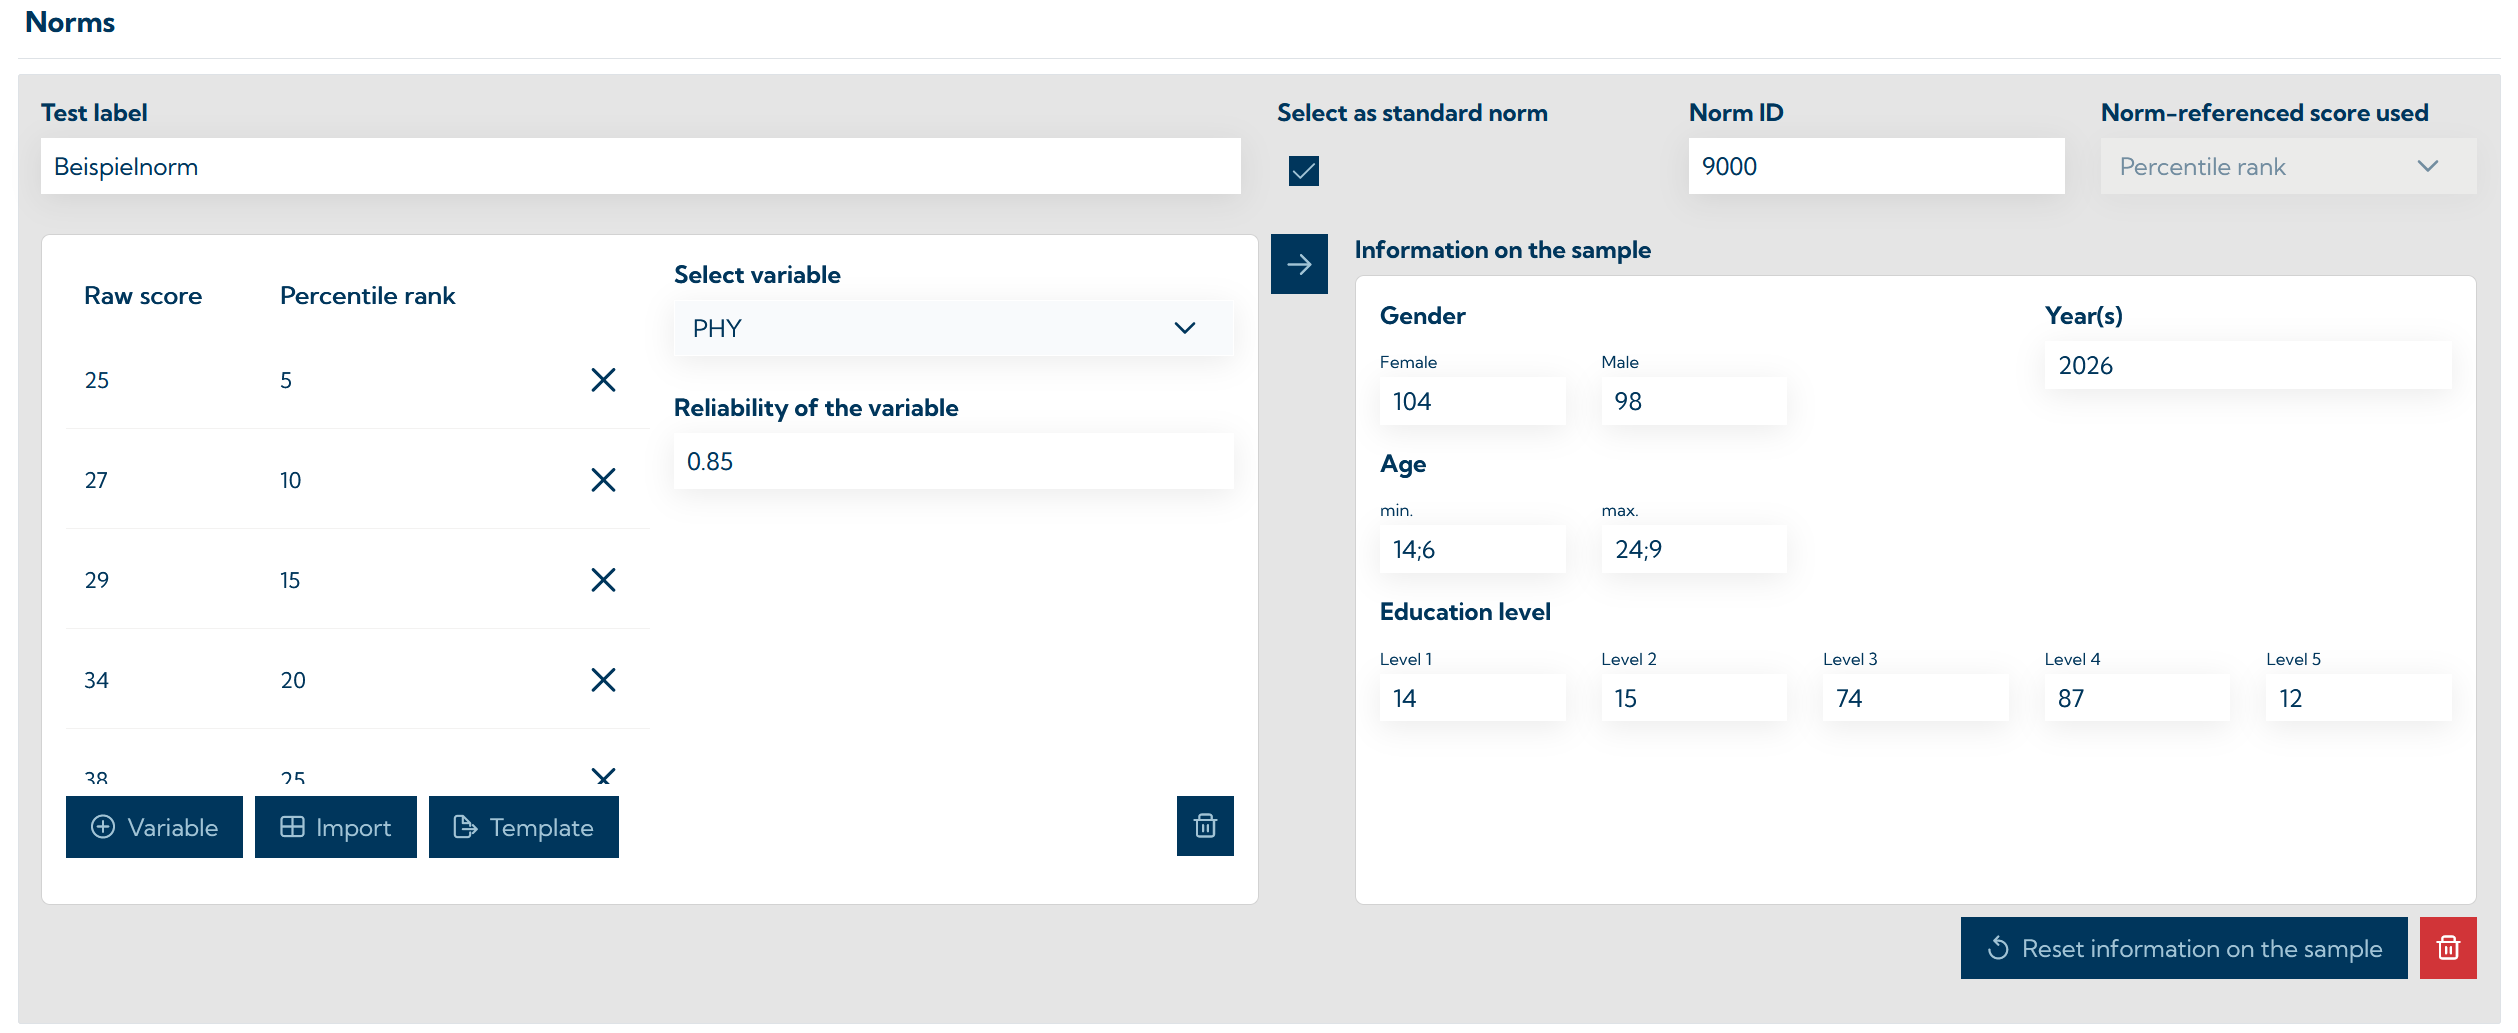Add a new variable with Variable button

(154, 827)
